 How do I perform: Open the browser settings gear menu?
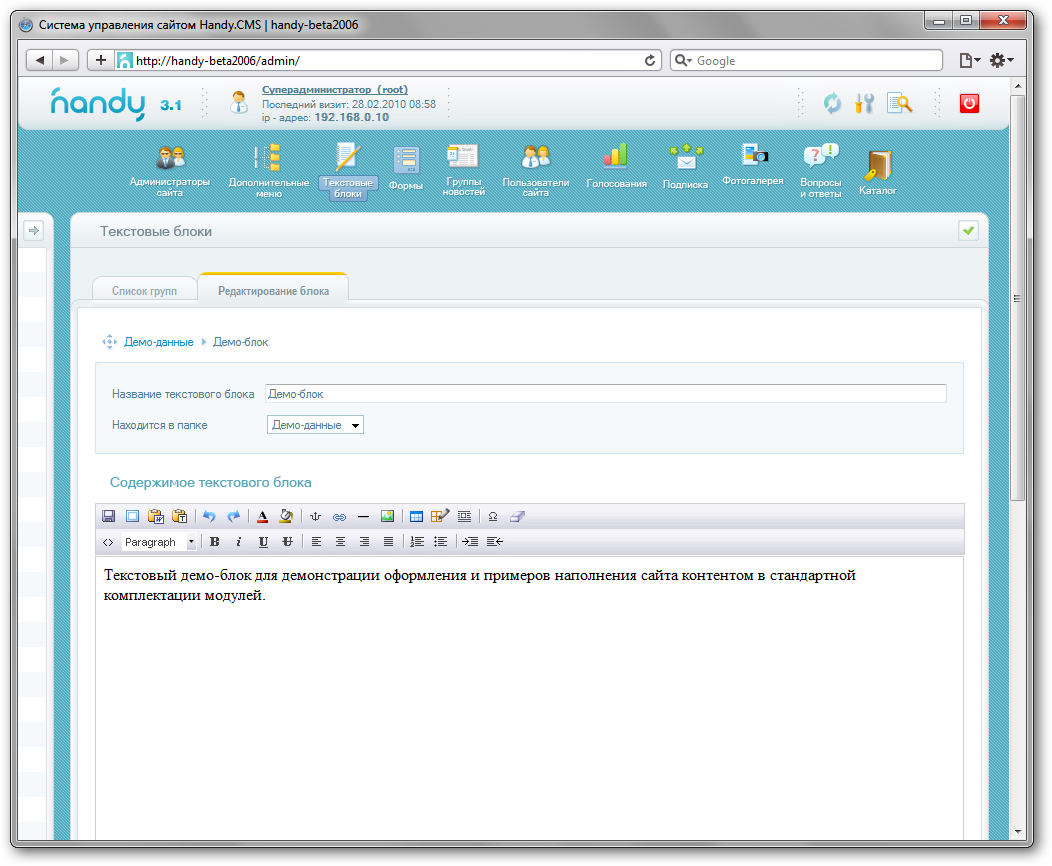click(1000, 61)
